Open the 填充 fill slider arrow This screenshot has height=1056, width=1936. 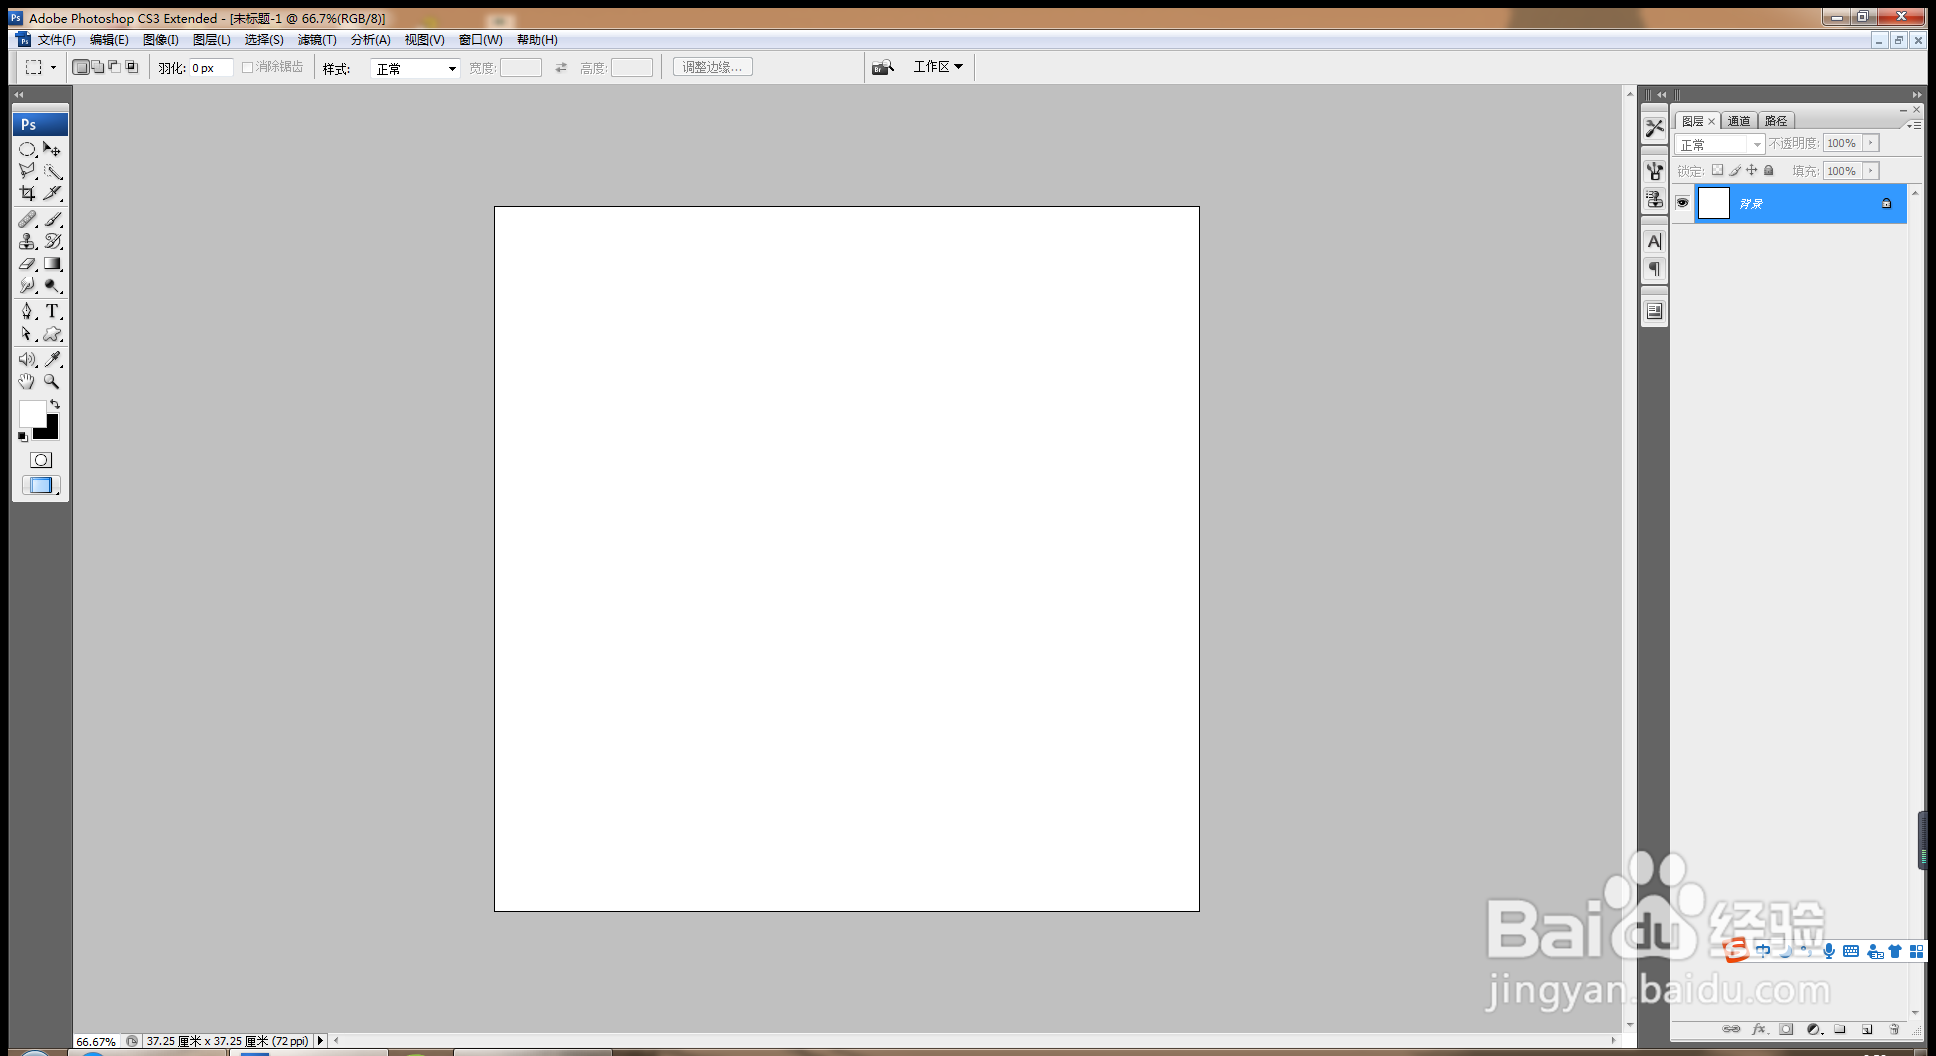pos(1871,171)
